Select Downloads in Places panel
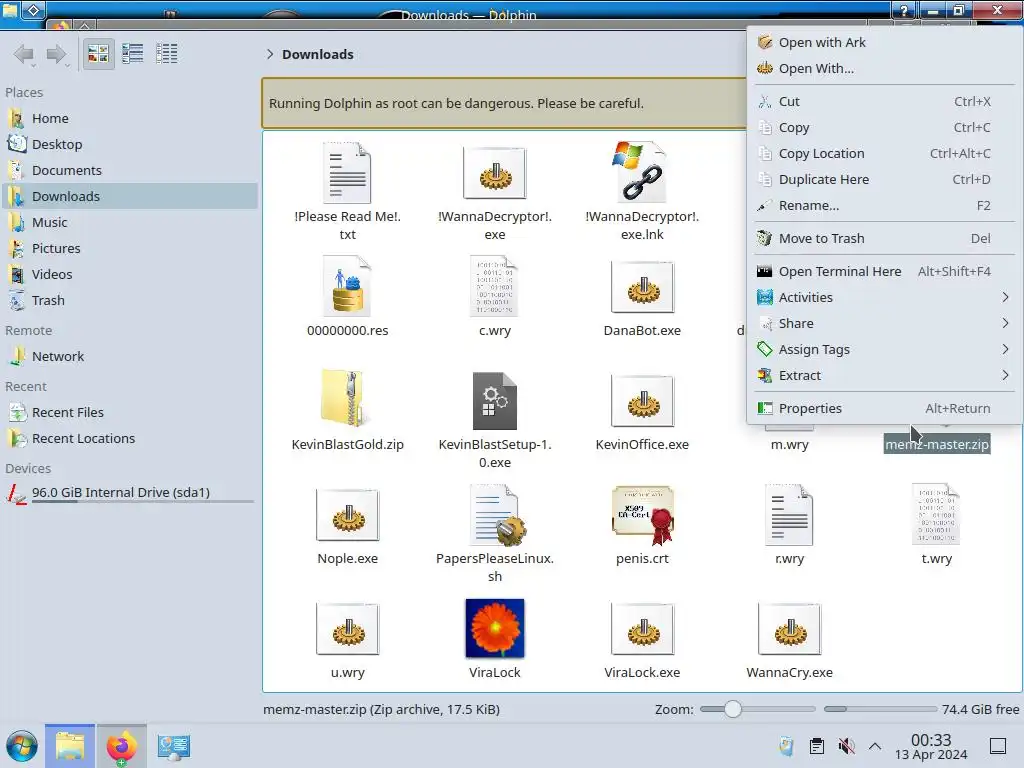Viewport: 1024px width, 768px height. point(129,197)
